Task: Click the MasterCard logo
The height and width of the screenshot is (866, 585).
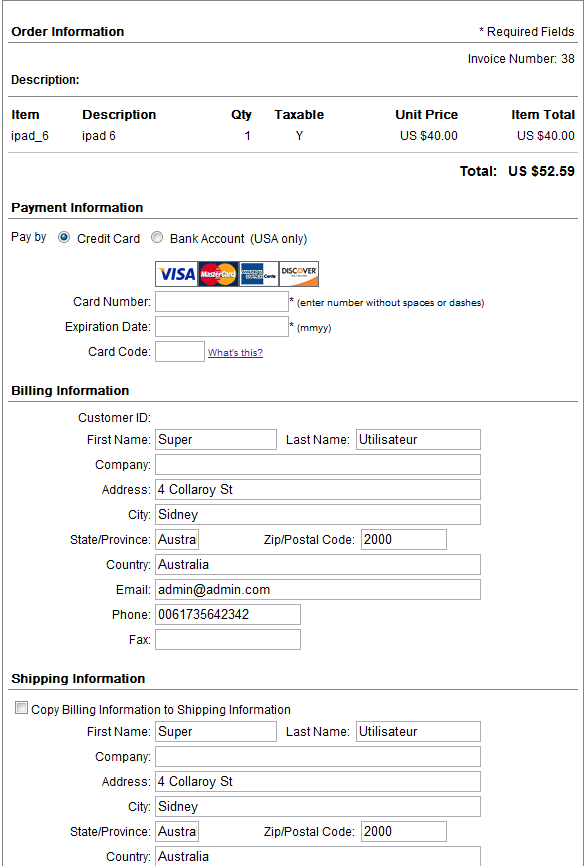Action: pos(218,274)
